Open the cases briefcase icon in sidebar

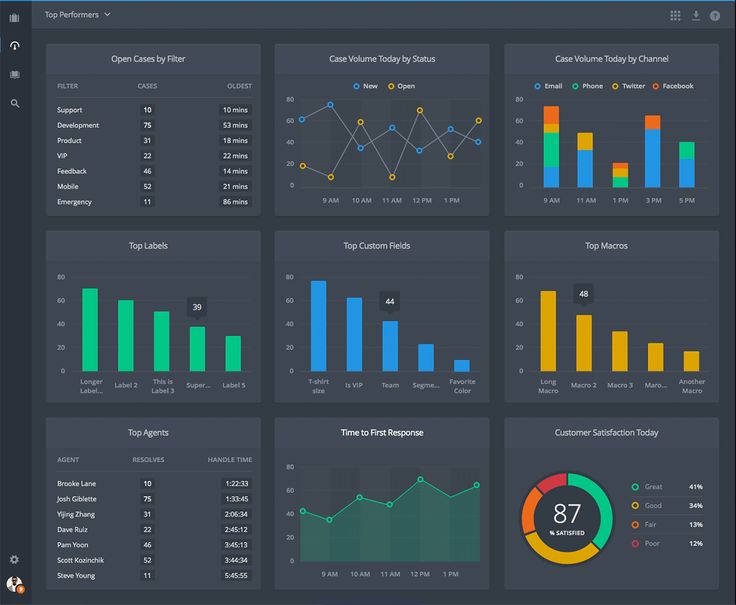[15, 18]
